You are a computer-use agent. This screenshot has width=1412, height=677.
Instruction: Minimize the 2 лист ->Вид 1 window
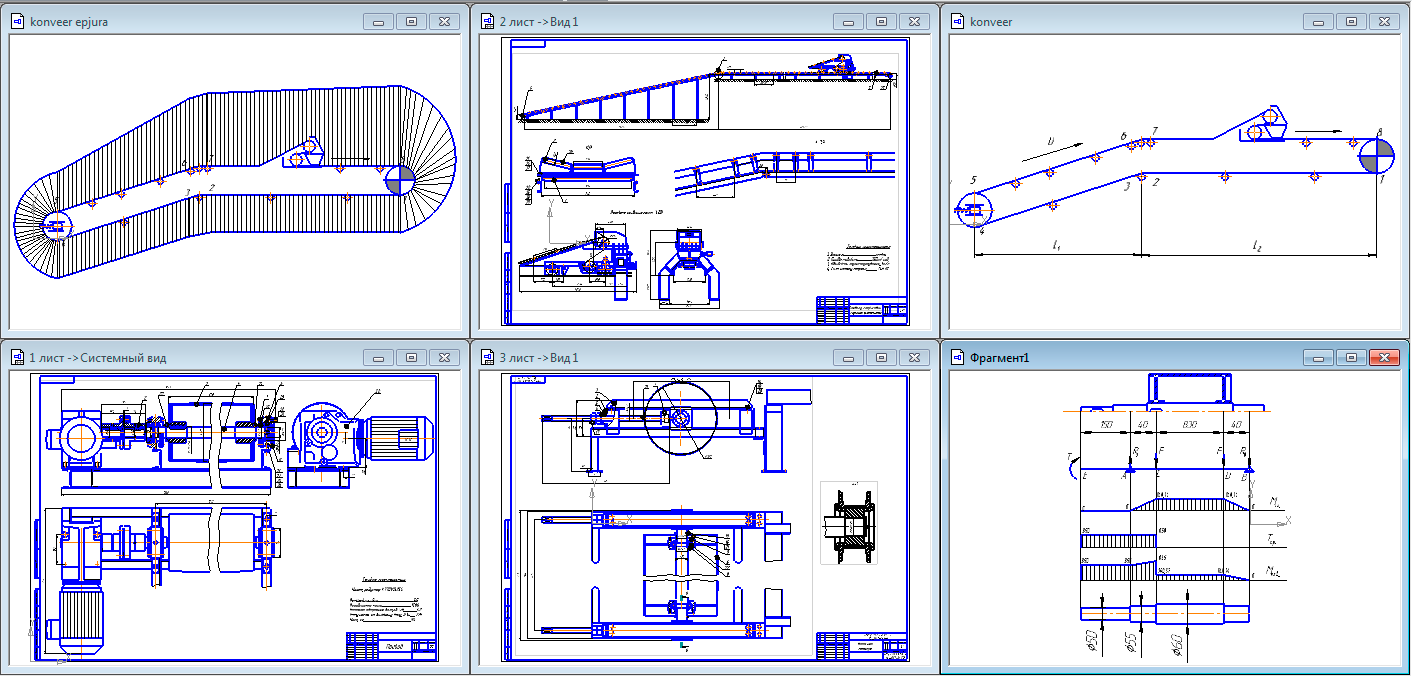[847, 21]
